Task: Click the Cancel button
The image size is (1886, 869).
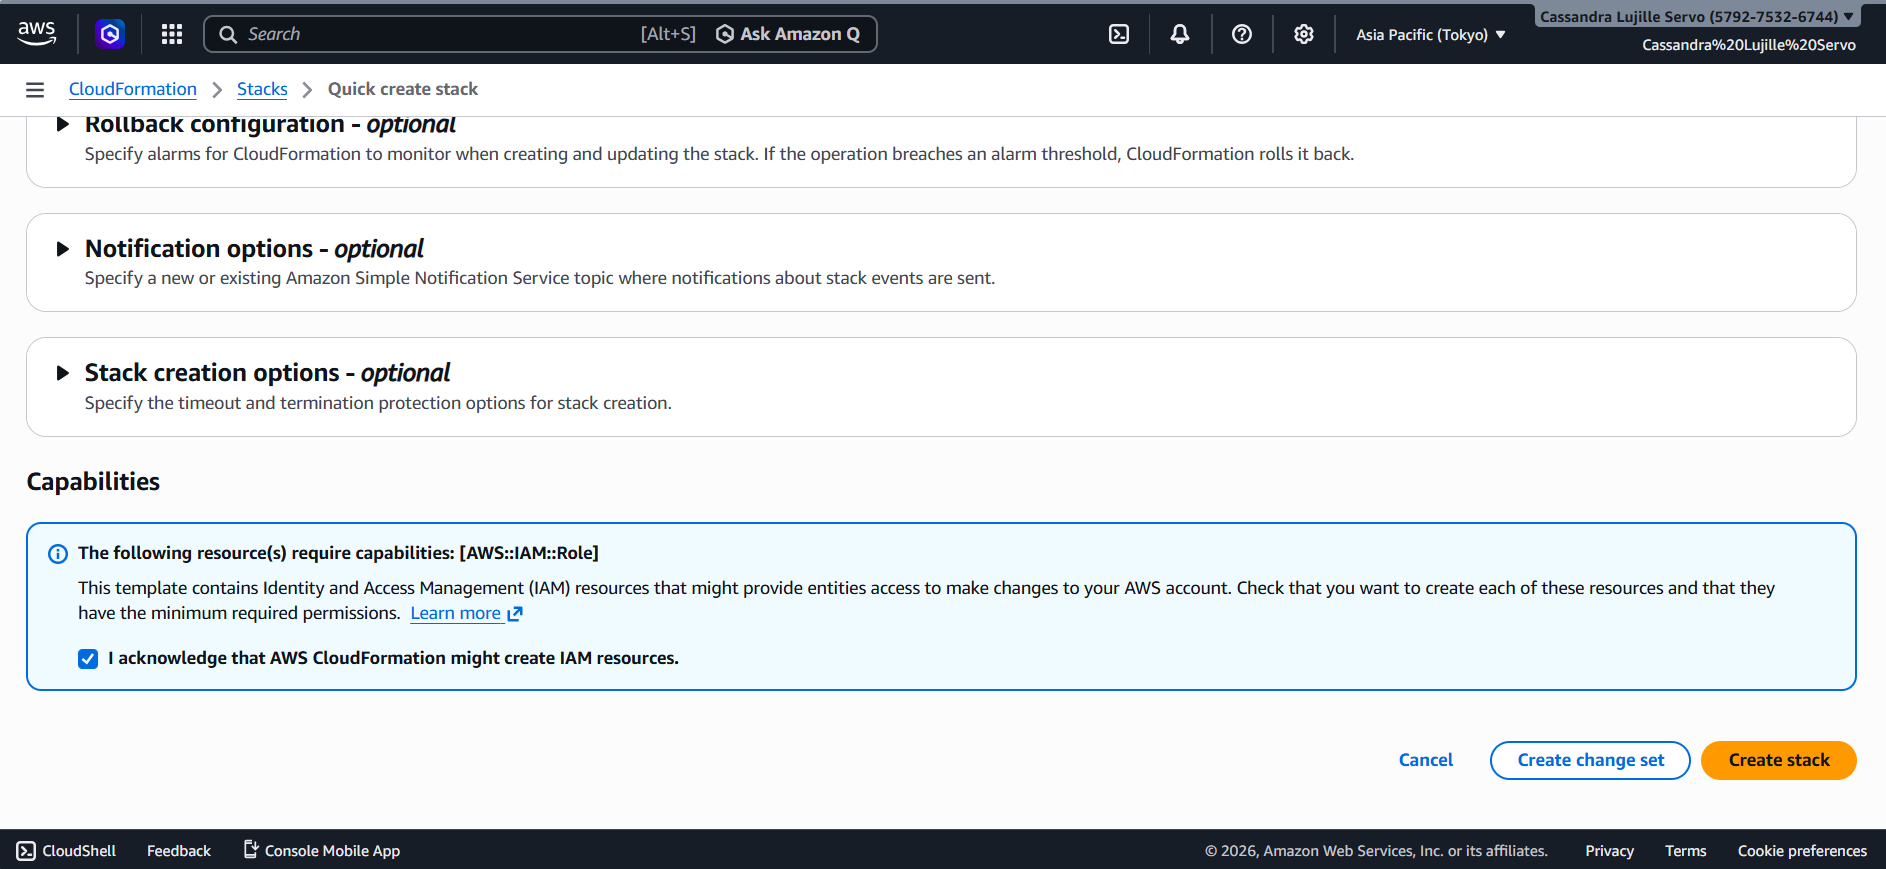Action: pos(1426,760)
